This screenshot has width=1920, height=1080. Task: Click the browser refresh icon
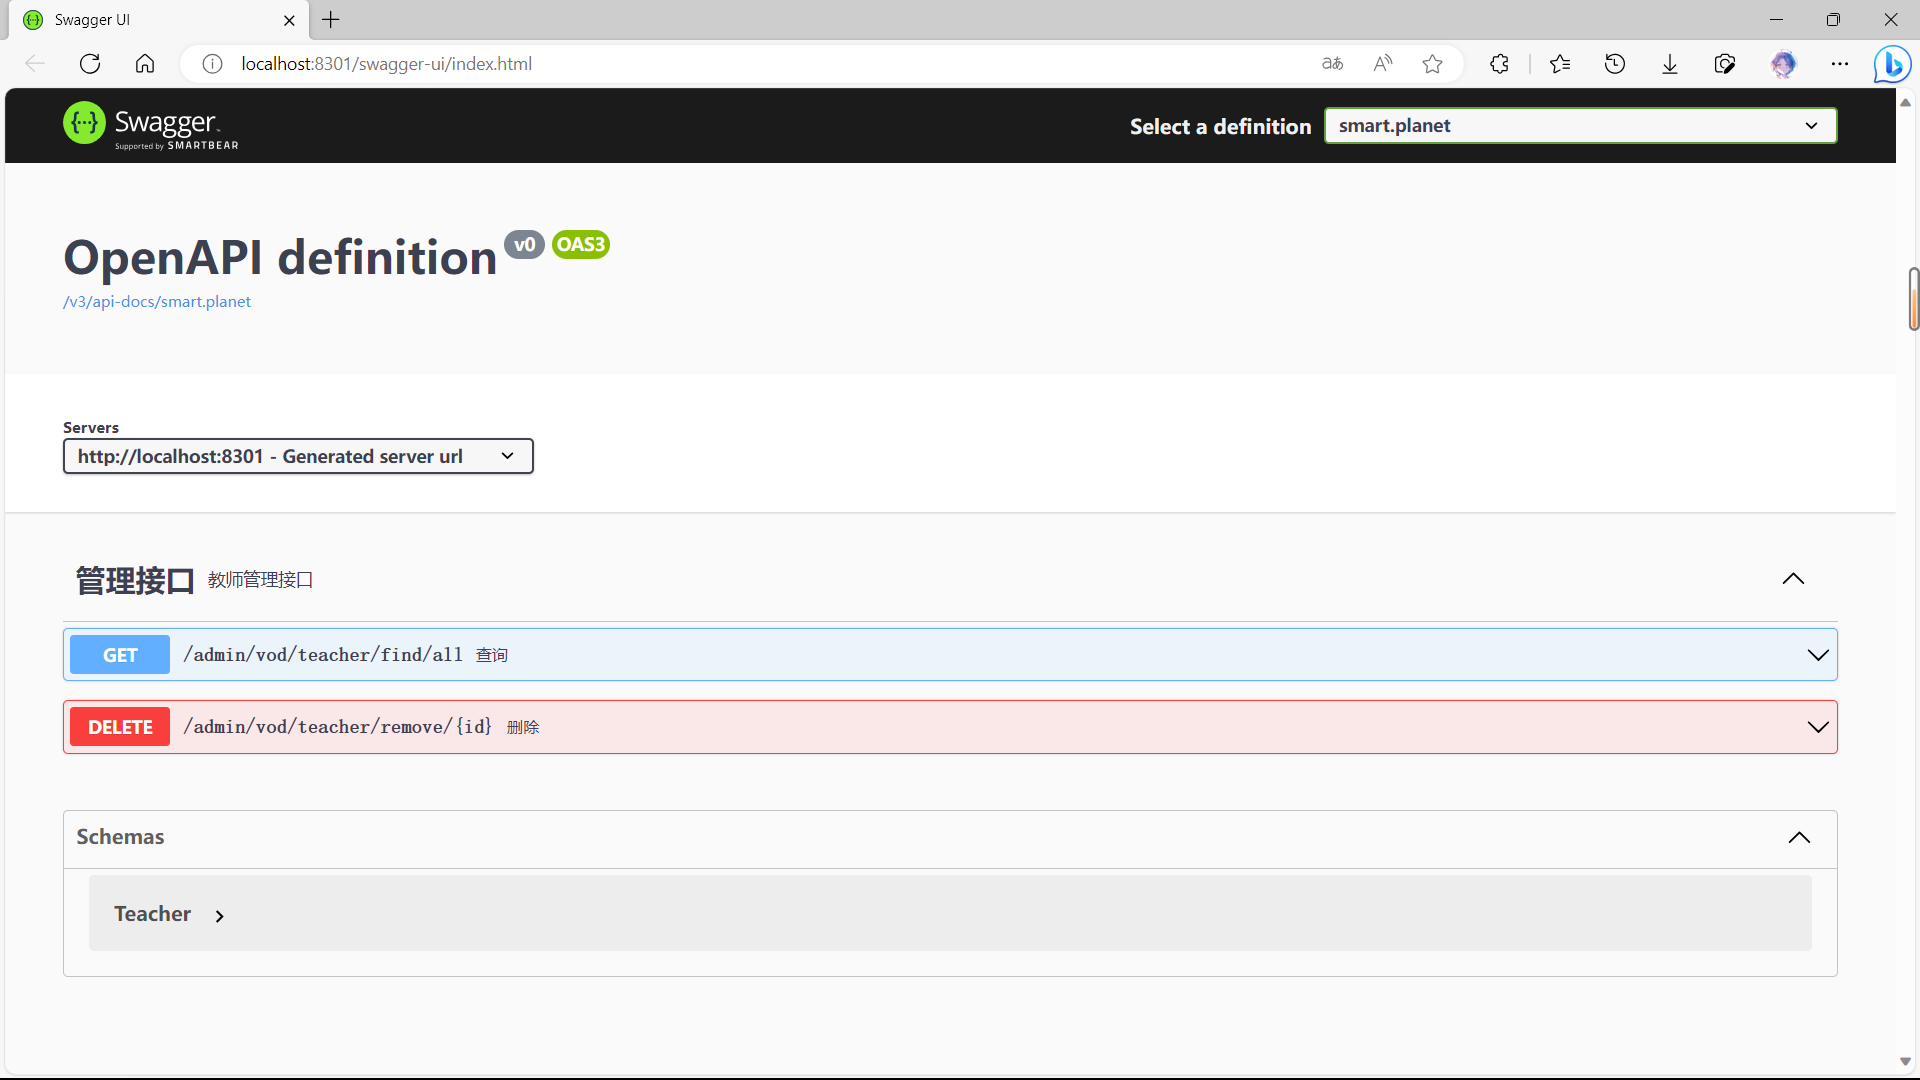[90, 64]
